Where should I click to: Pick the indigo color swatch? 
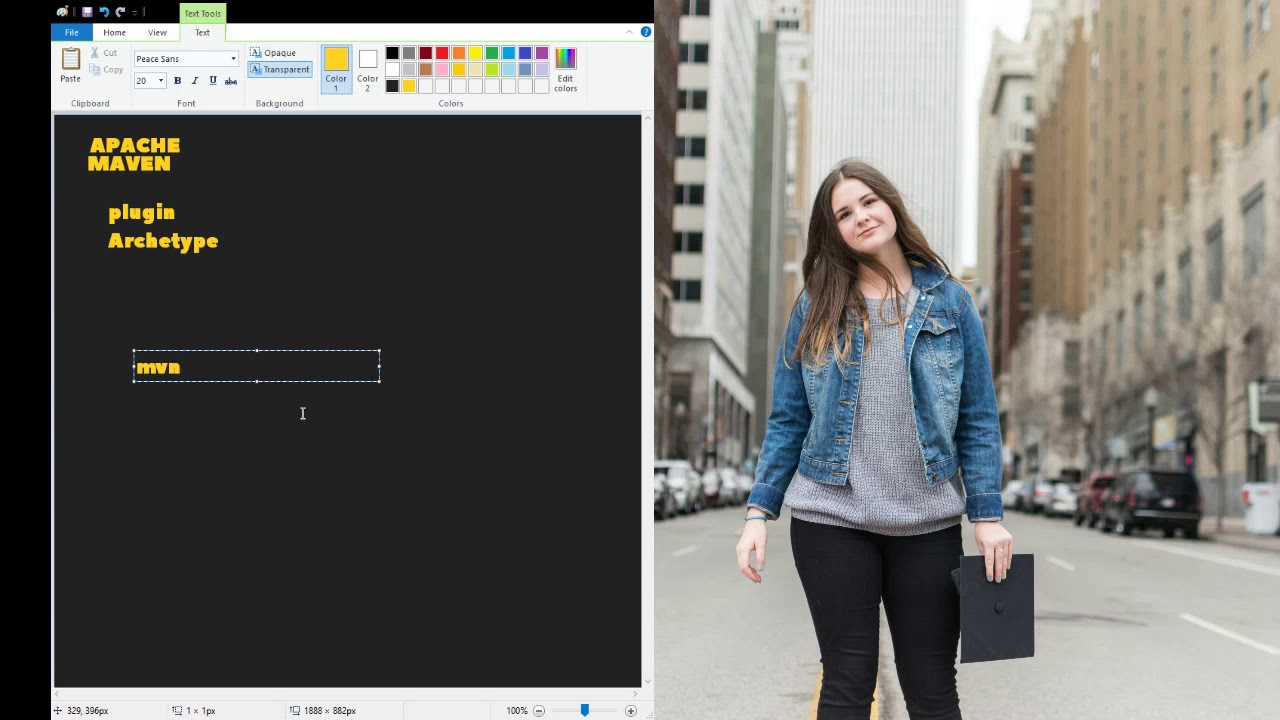[x=525, y=53]
